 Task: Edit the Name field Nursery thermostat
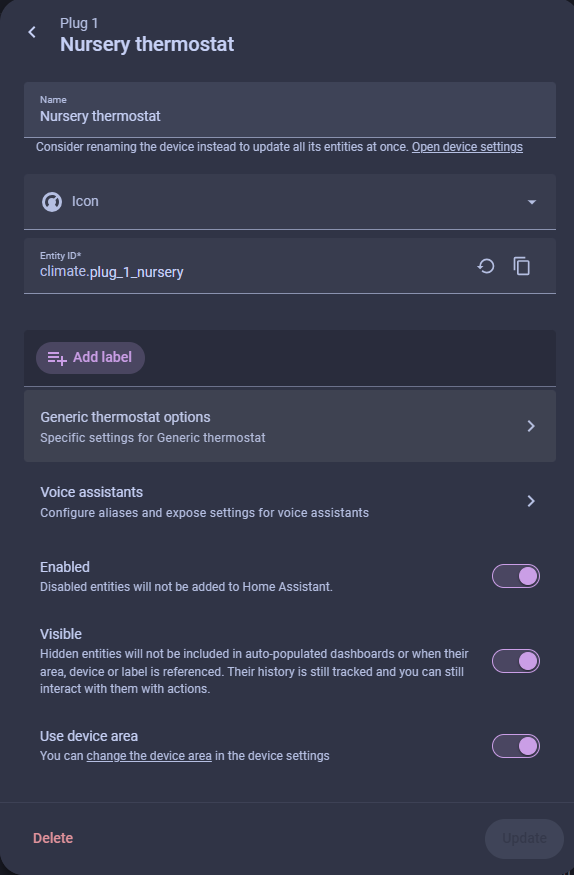point(290,110)
